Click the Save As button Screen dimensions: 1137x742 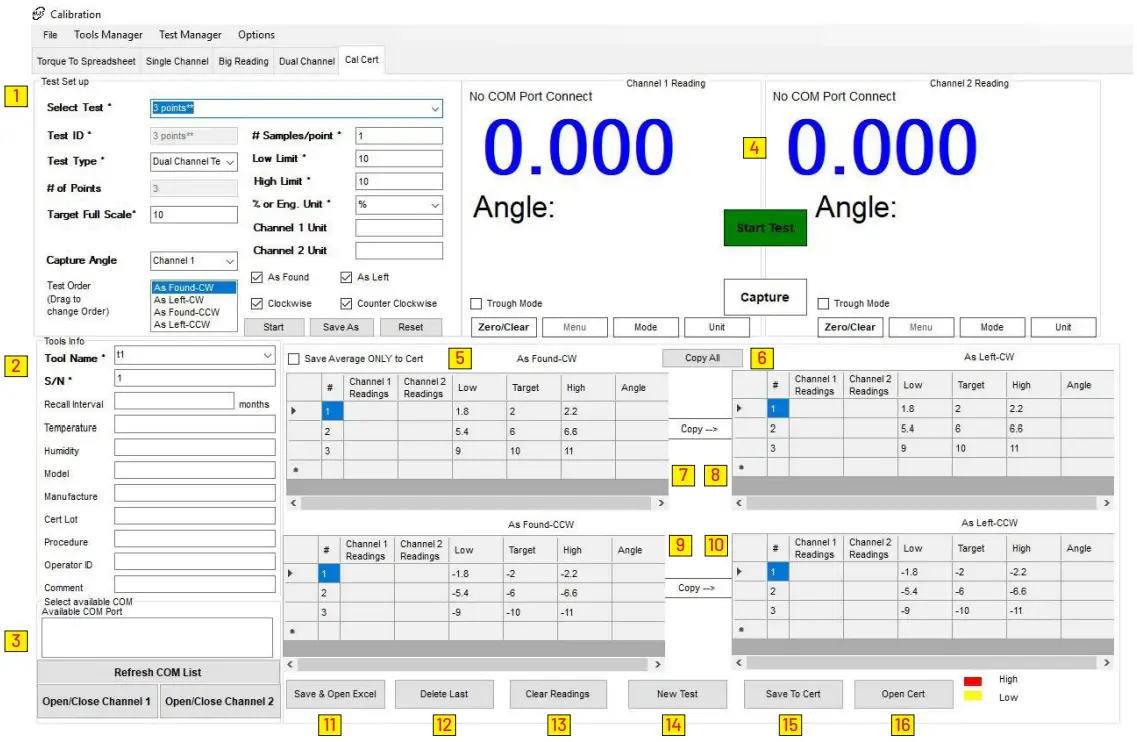(x=341, y=328)
